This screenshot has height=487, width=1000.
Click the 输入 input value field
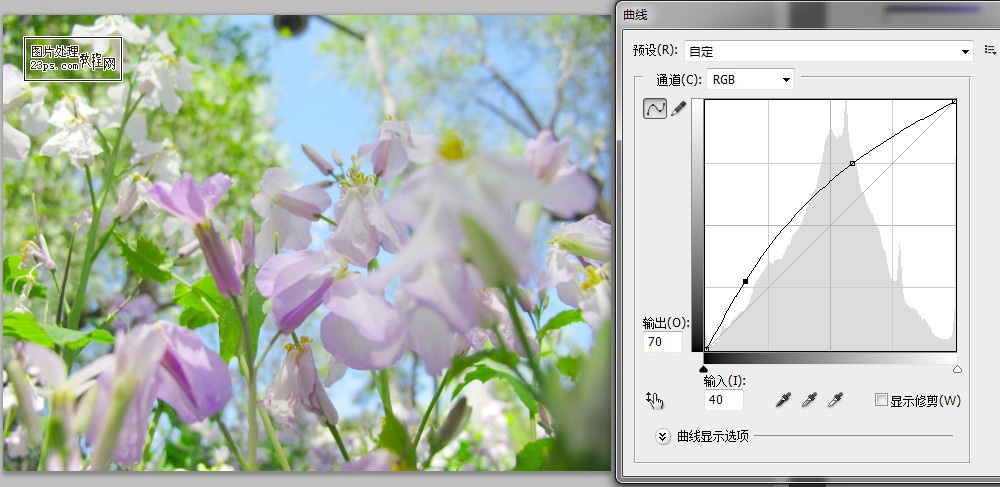[724, 400]
